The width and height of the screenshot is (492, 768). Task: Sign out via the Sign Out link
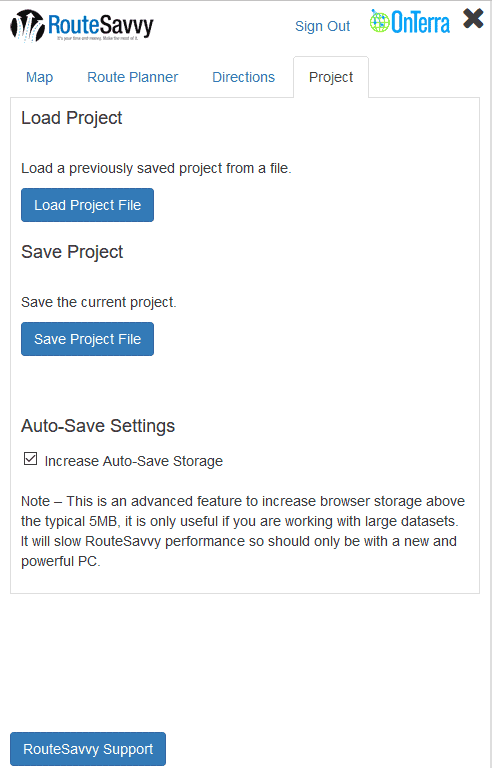[x=322, y=26]
